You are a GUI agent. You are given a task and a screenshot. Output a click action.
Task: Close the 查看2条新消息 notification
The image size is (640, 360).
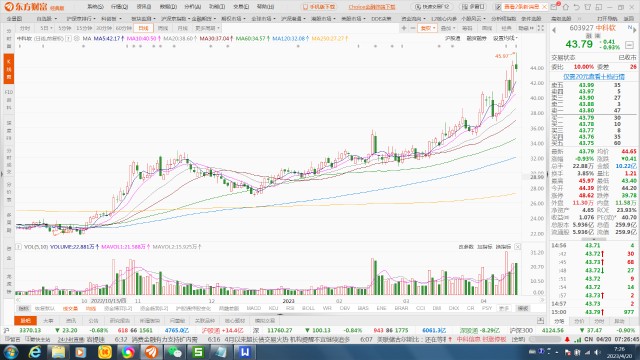click(544, 7)
